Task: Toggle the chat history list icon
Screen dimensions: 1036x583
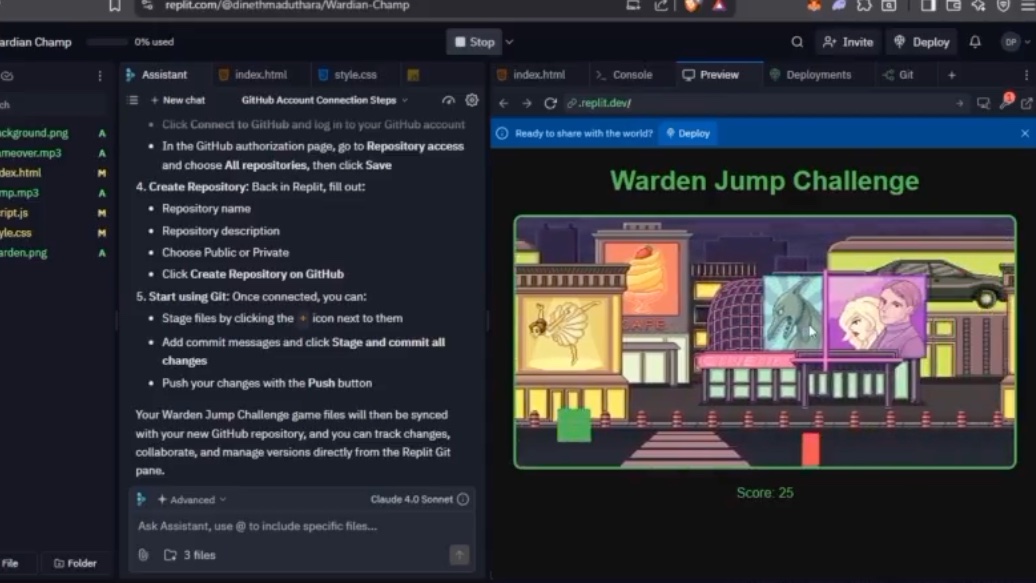Action: pyautogui.click(x=133, y=100)
